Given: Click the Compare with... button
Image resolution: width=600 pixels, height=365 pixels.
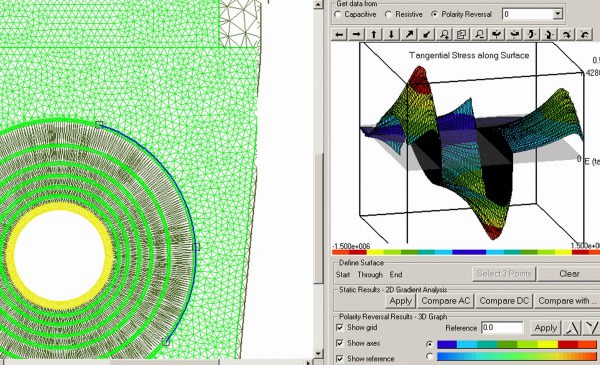Looking at the screenshot, I should click(567, 301).
